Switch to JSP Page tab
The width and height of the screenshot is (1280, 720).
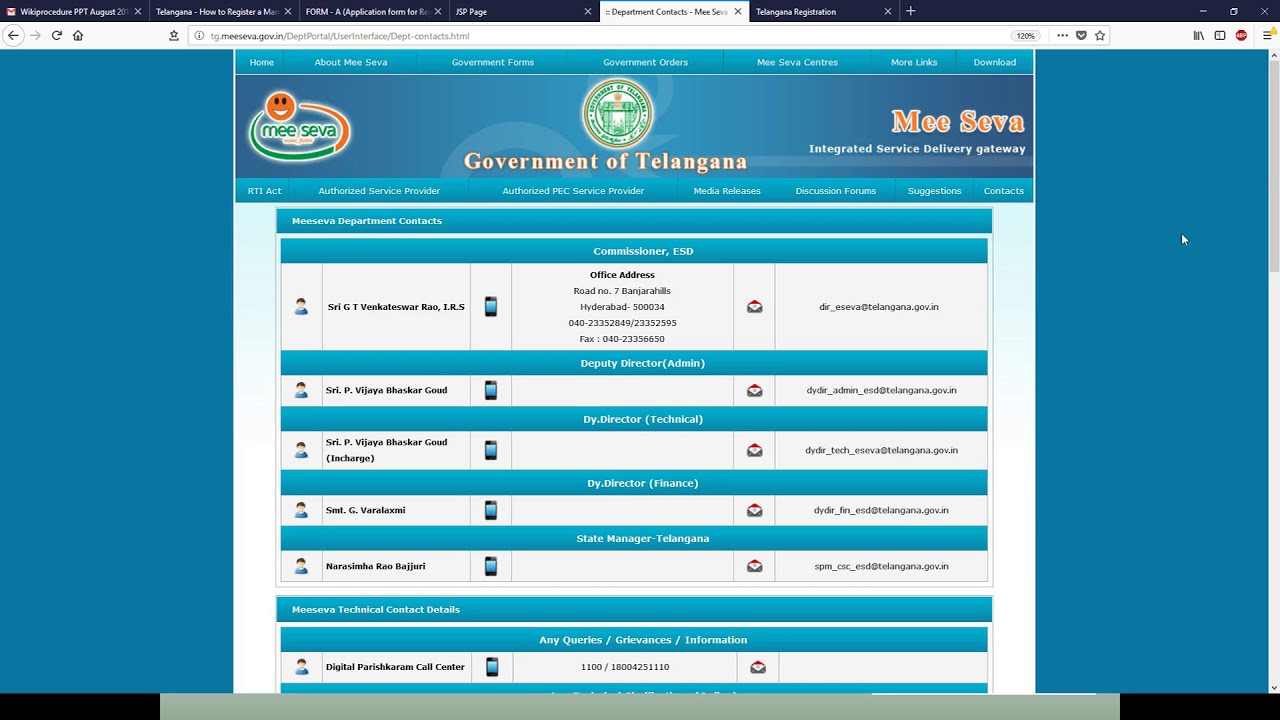click(522, 12)
